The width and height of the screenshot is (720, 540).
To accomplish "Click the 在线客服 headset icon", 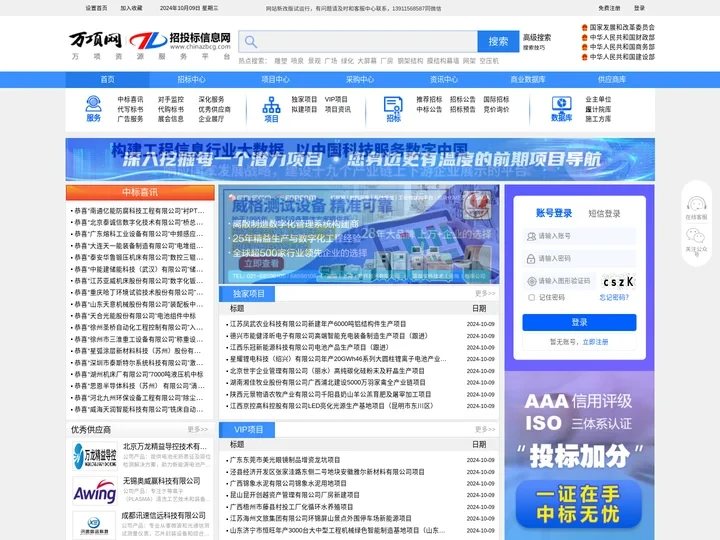I will pos(696,203).
